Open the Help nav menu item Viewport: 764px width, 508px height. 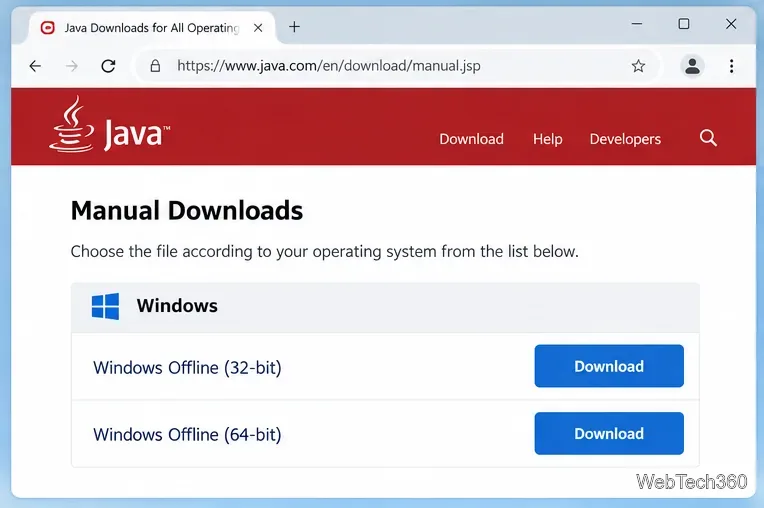[547, 139]
